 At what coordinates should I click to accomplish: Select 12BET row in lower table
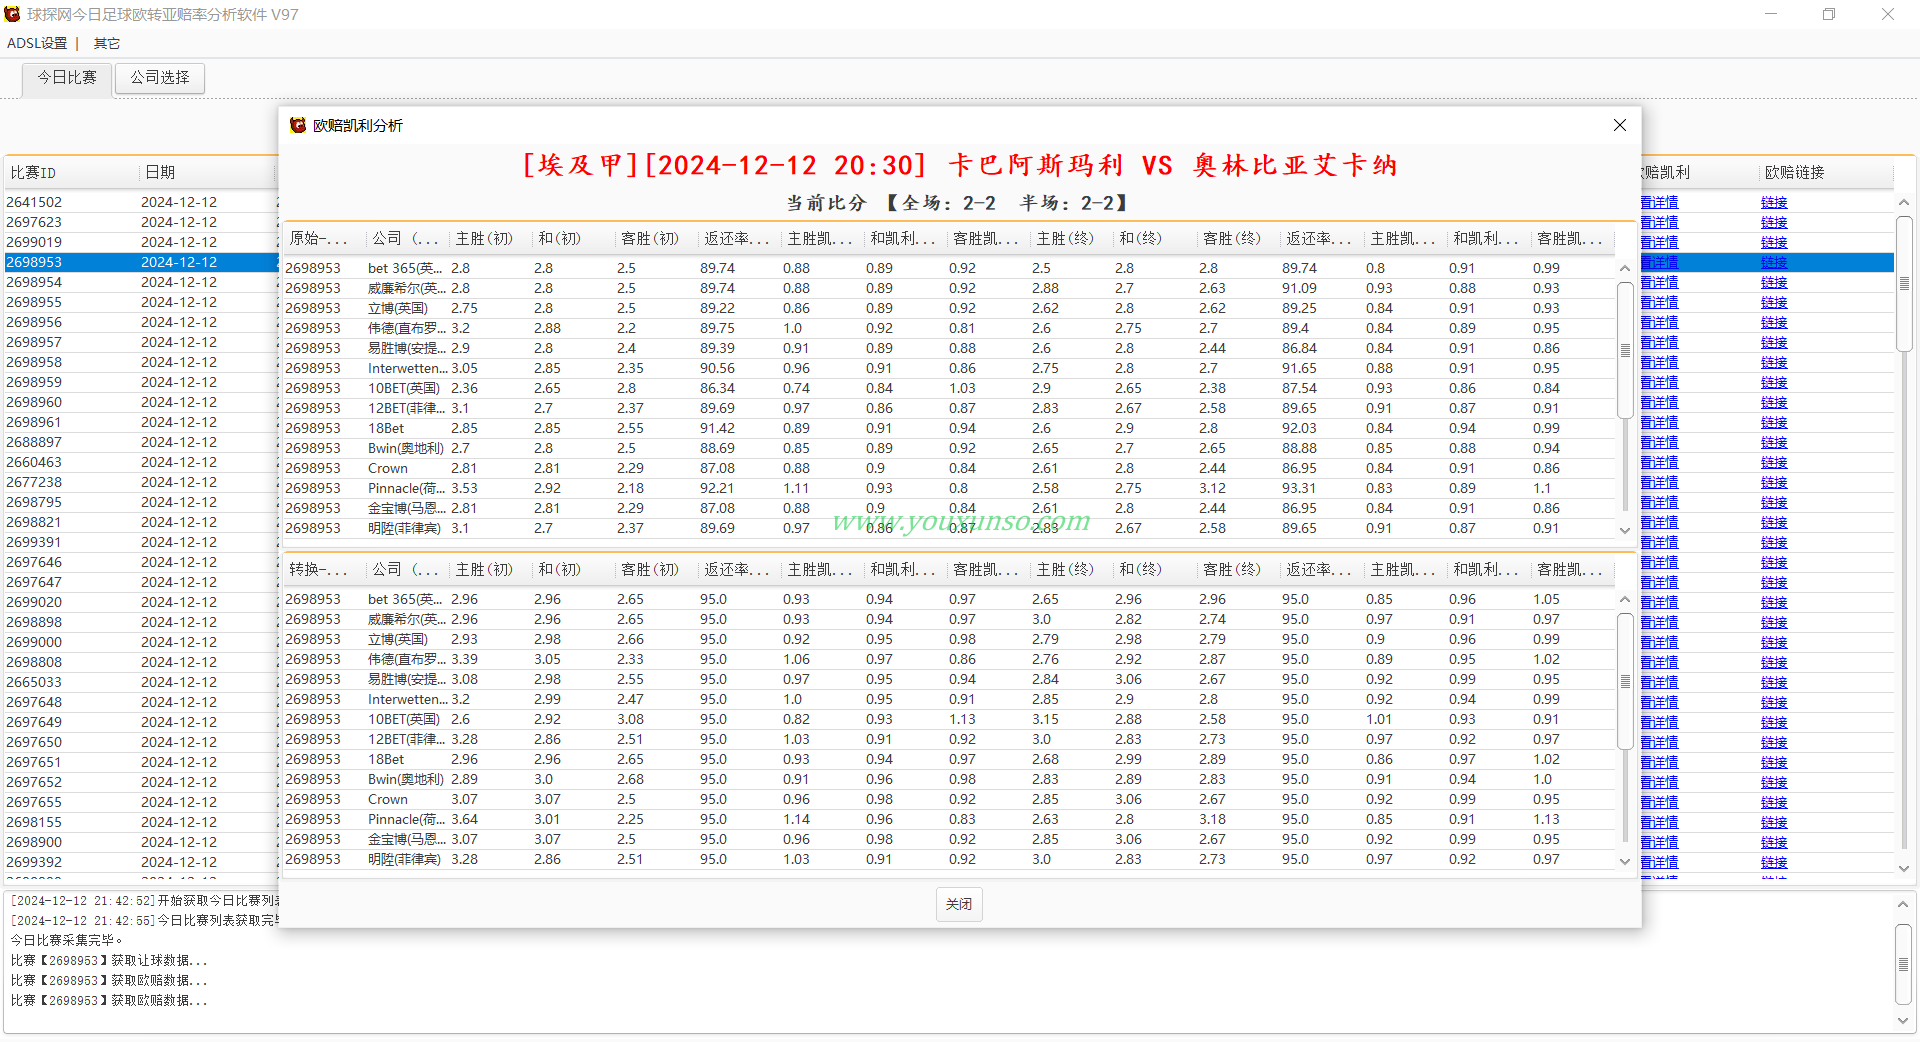(949, 739)
